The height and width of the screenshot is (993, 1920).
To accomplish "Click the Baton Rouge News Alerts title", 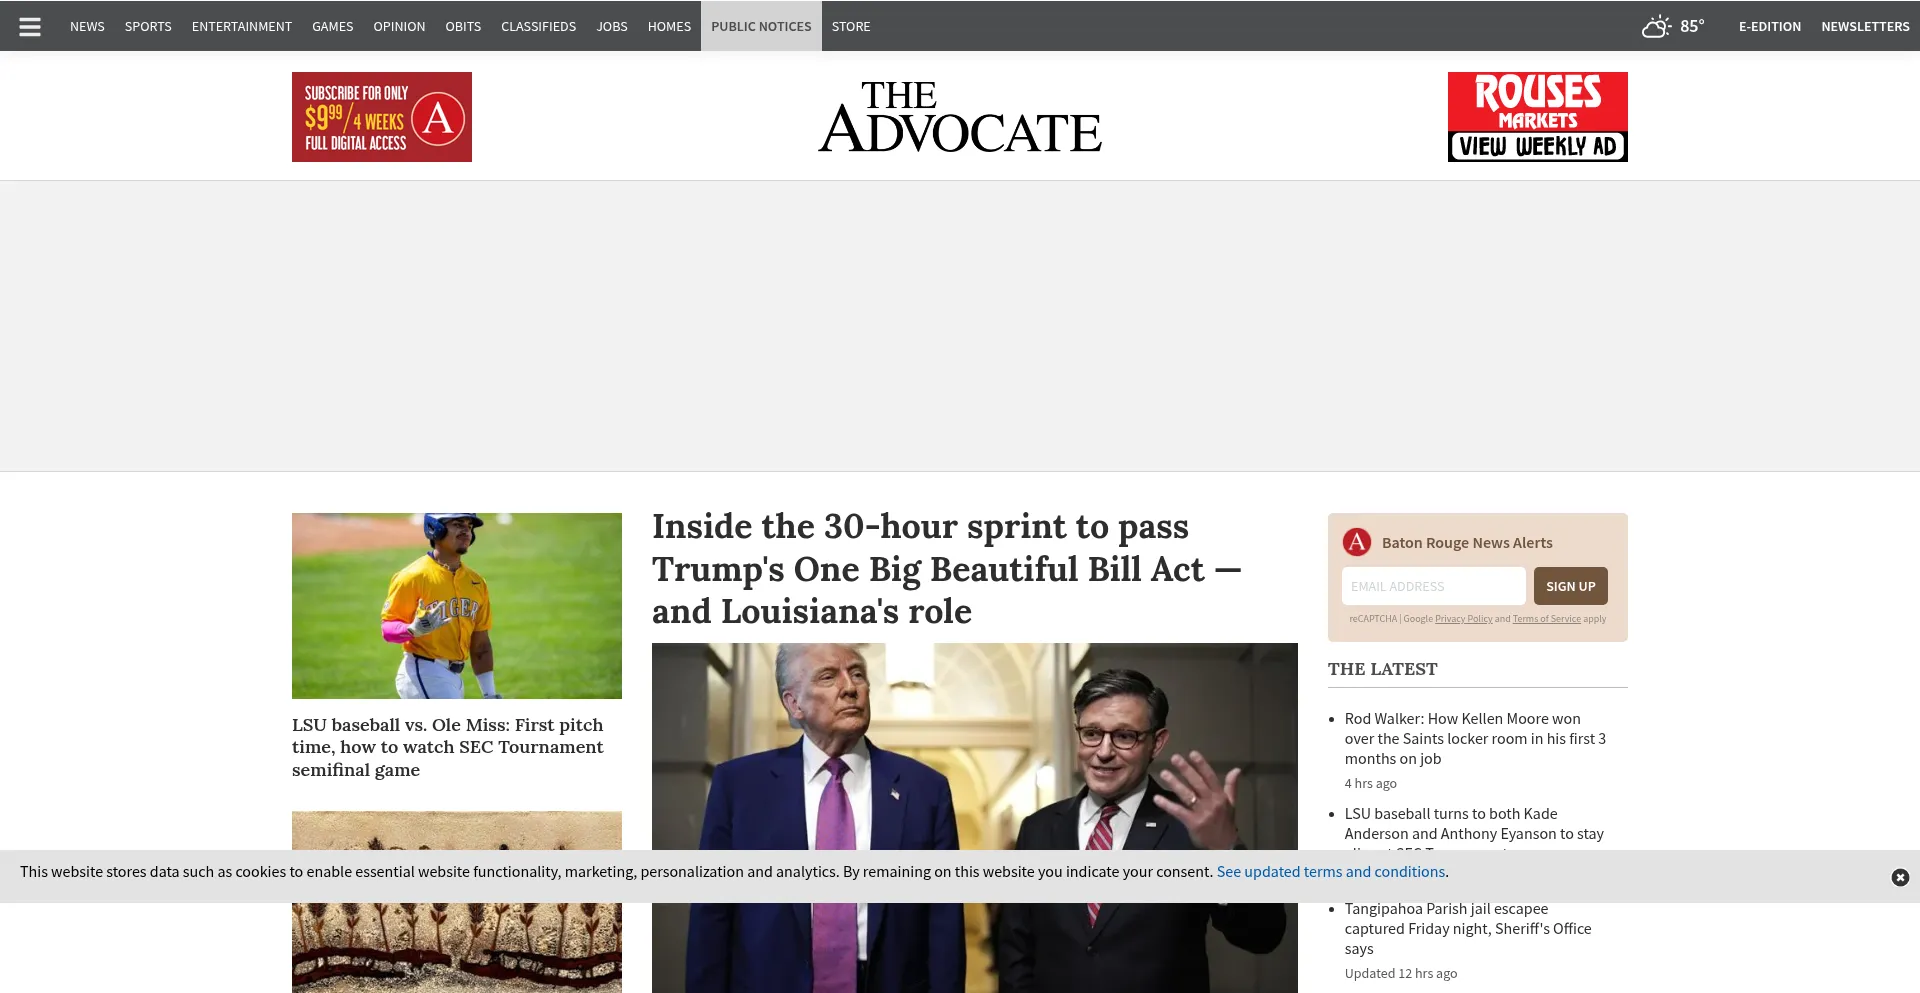I will (x=1467, y=543).
